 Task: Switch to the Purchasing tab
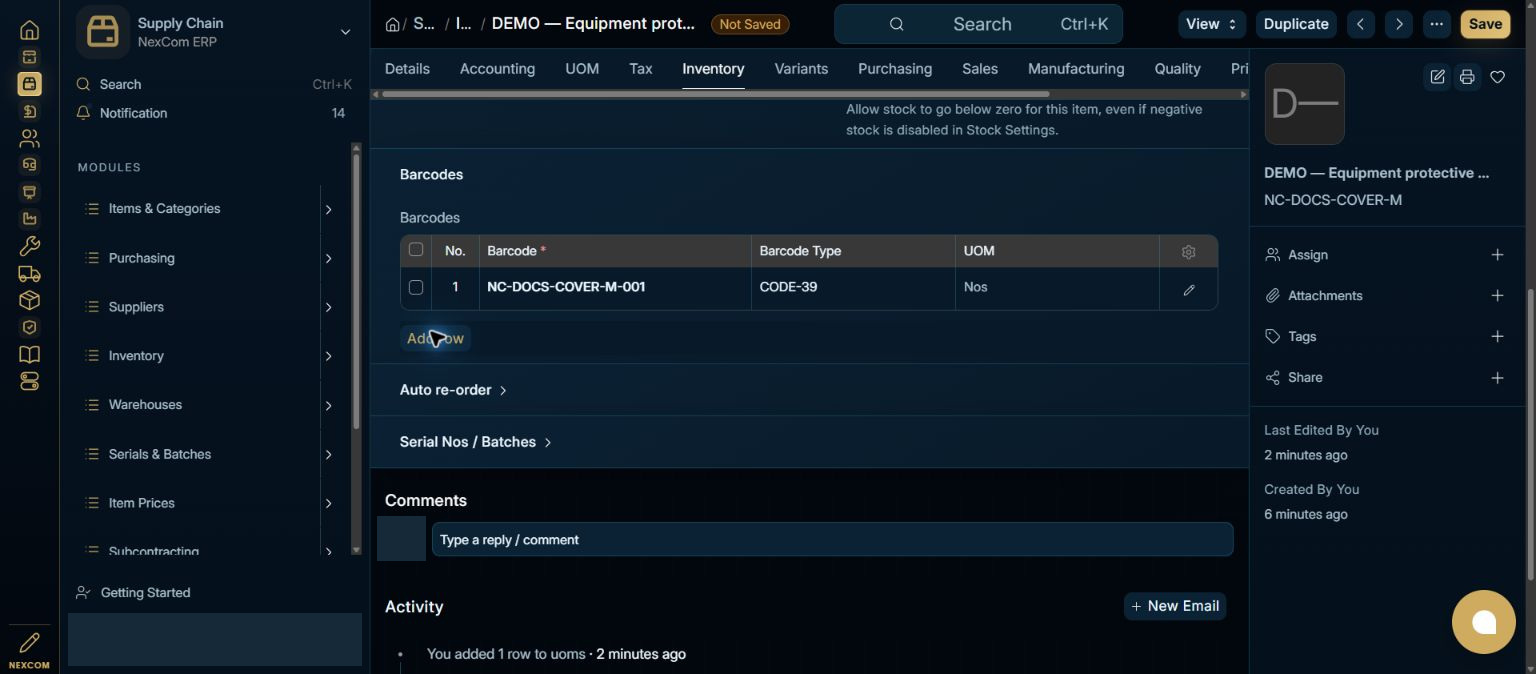(x=895, y=69)
